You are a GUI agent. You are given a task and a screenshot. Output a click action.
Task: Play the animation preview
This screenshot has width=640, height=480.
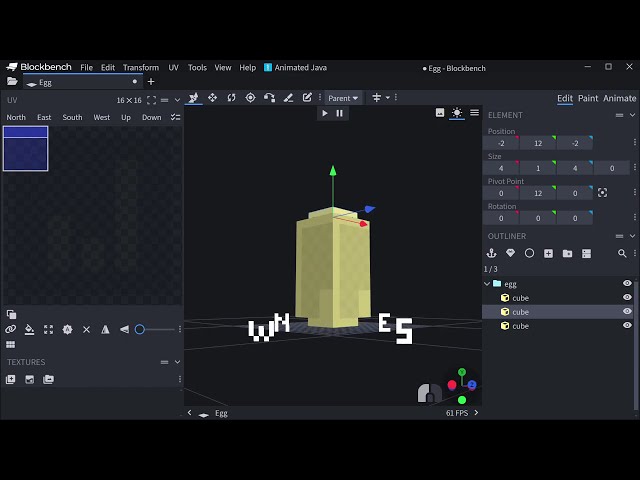[x=324, y=113]
